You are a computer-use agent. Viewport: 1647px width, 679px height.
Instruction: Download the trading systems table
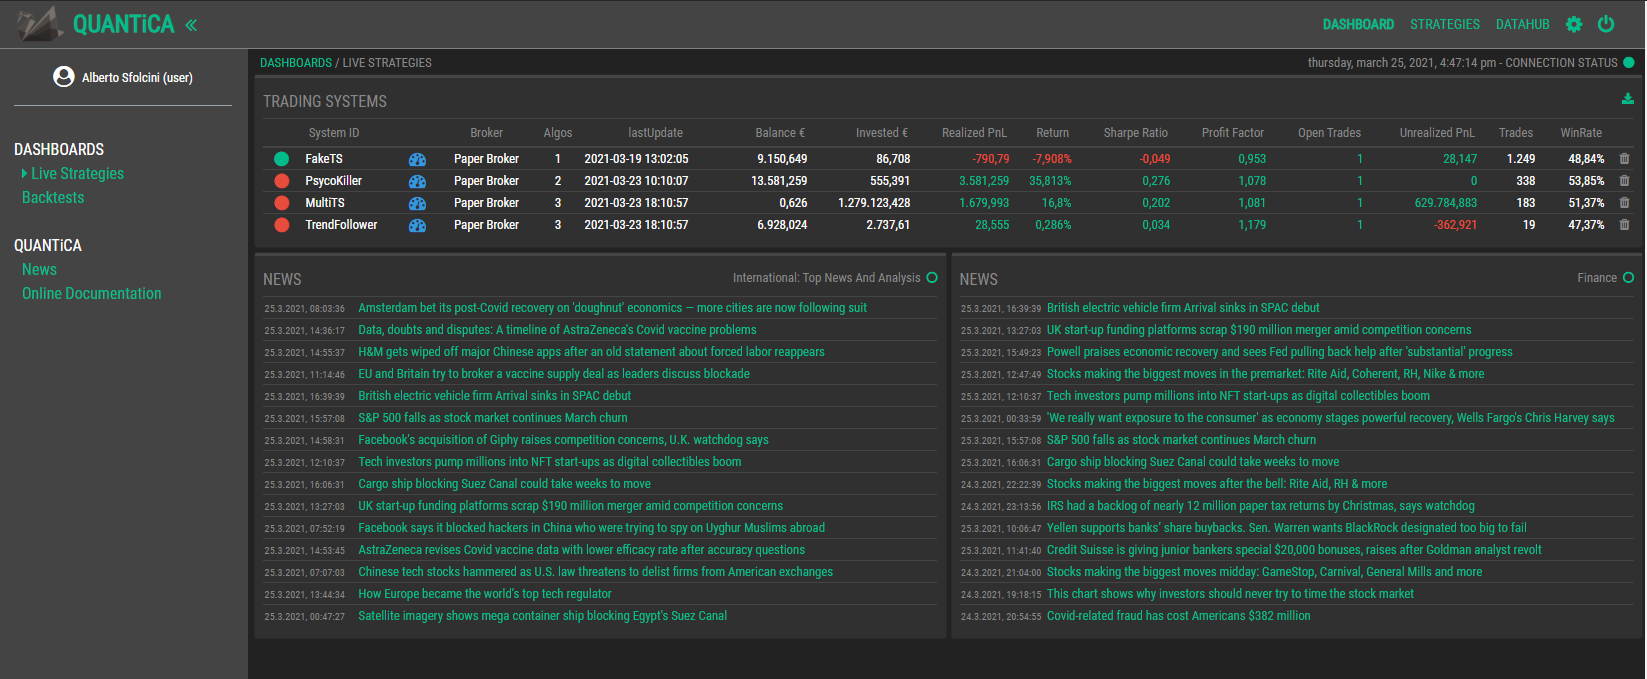(1628, 98)
